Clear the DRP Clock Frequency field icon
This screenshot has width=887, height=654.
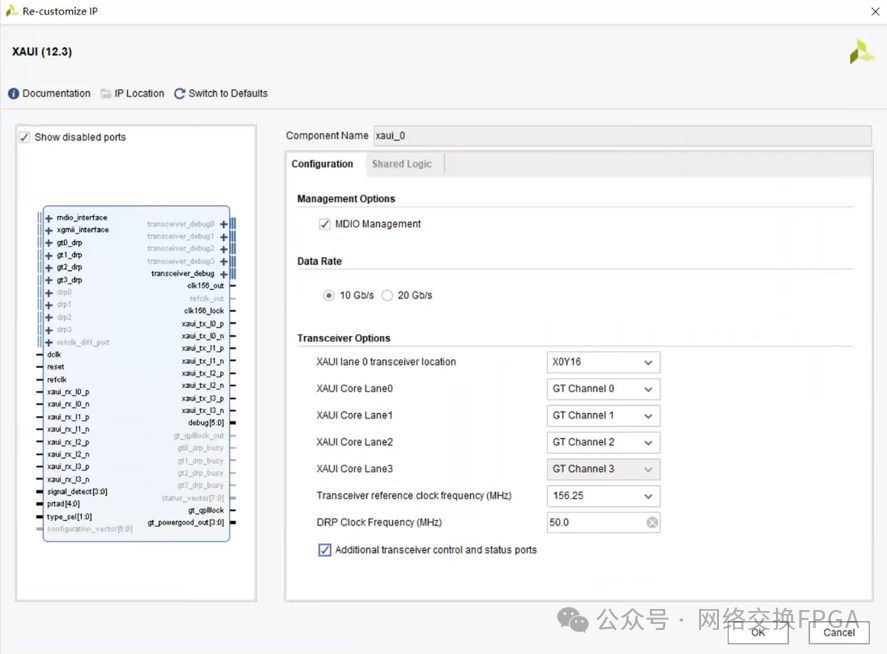pos(652,523)
